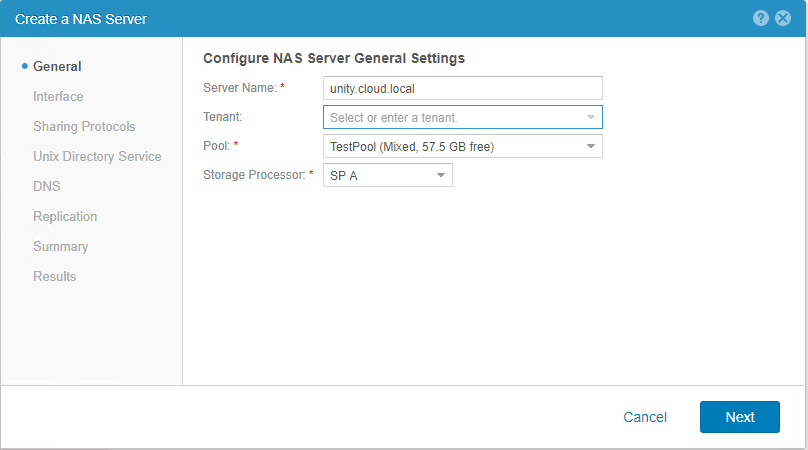Click the Server Name input field

[x=462, y=88]
